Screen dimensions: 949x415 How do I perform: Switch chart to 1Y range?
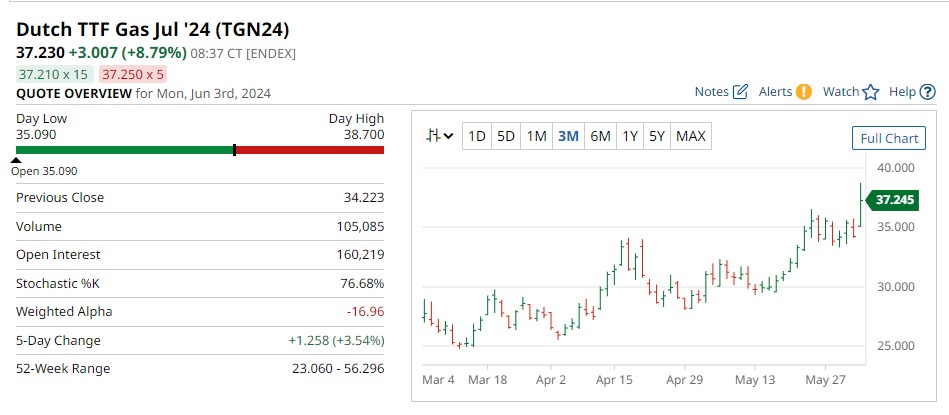click(630, 136)
